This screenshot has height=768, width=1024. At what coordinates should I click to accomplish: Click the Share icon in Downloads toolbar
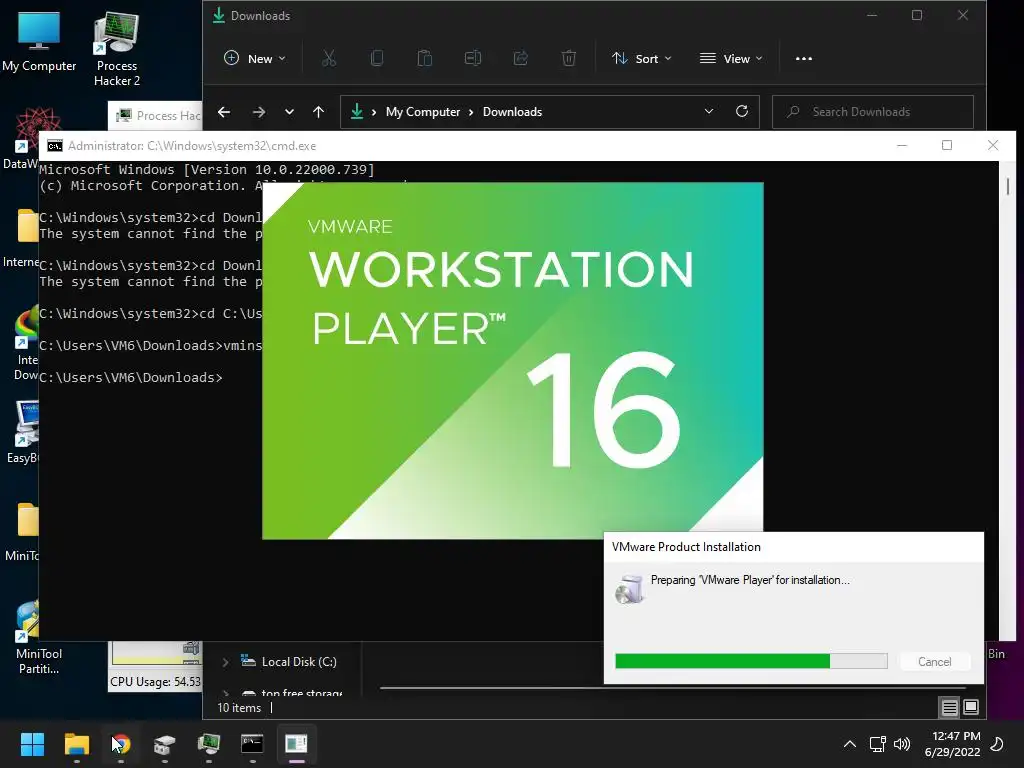520,58
